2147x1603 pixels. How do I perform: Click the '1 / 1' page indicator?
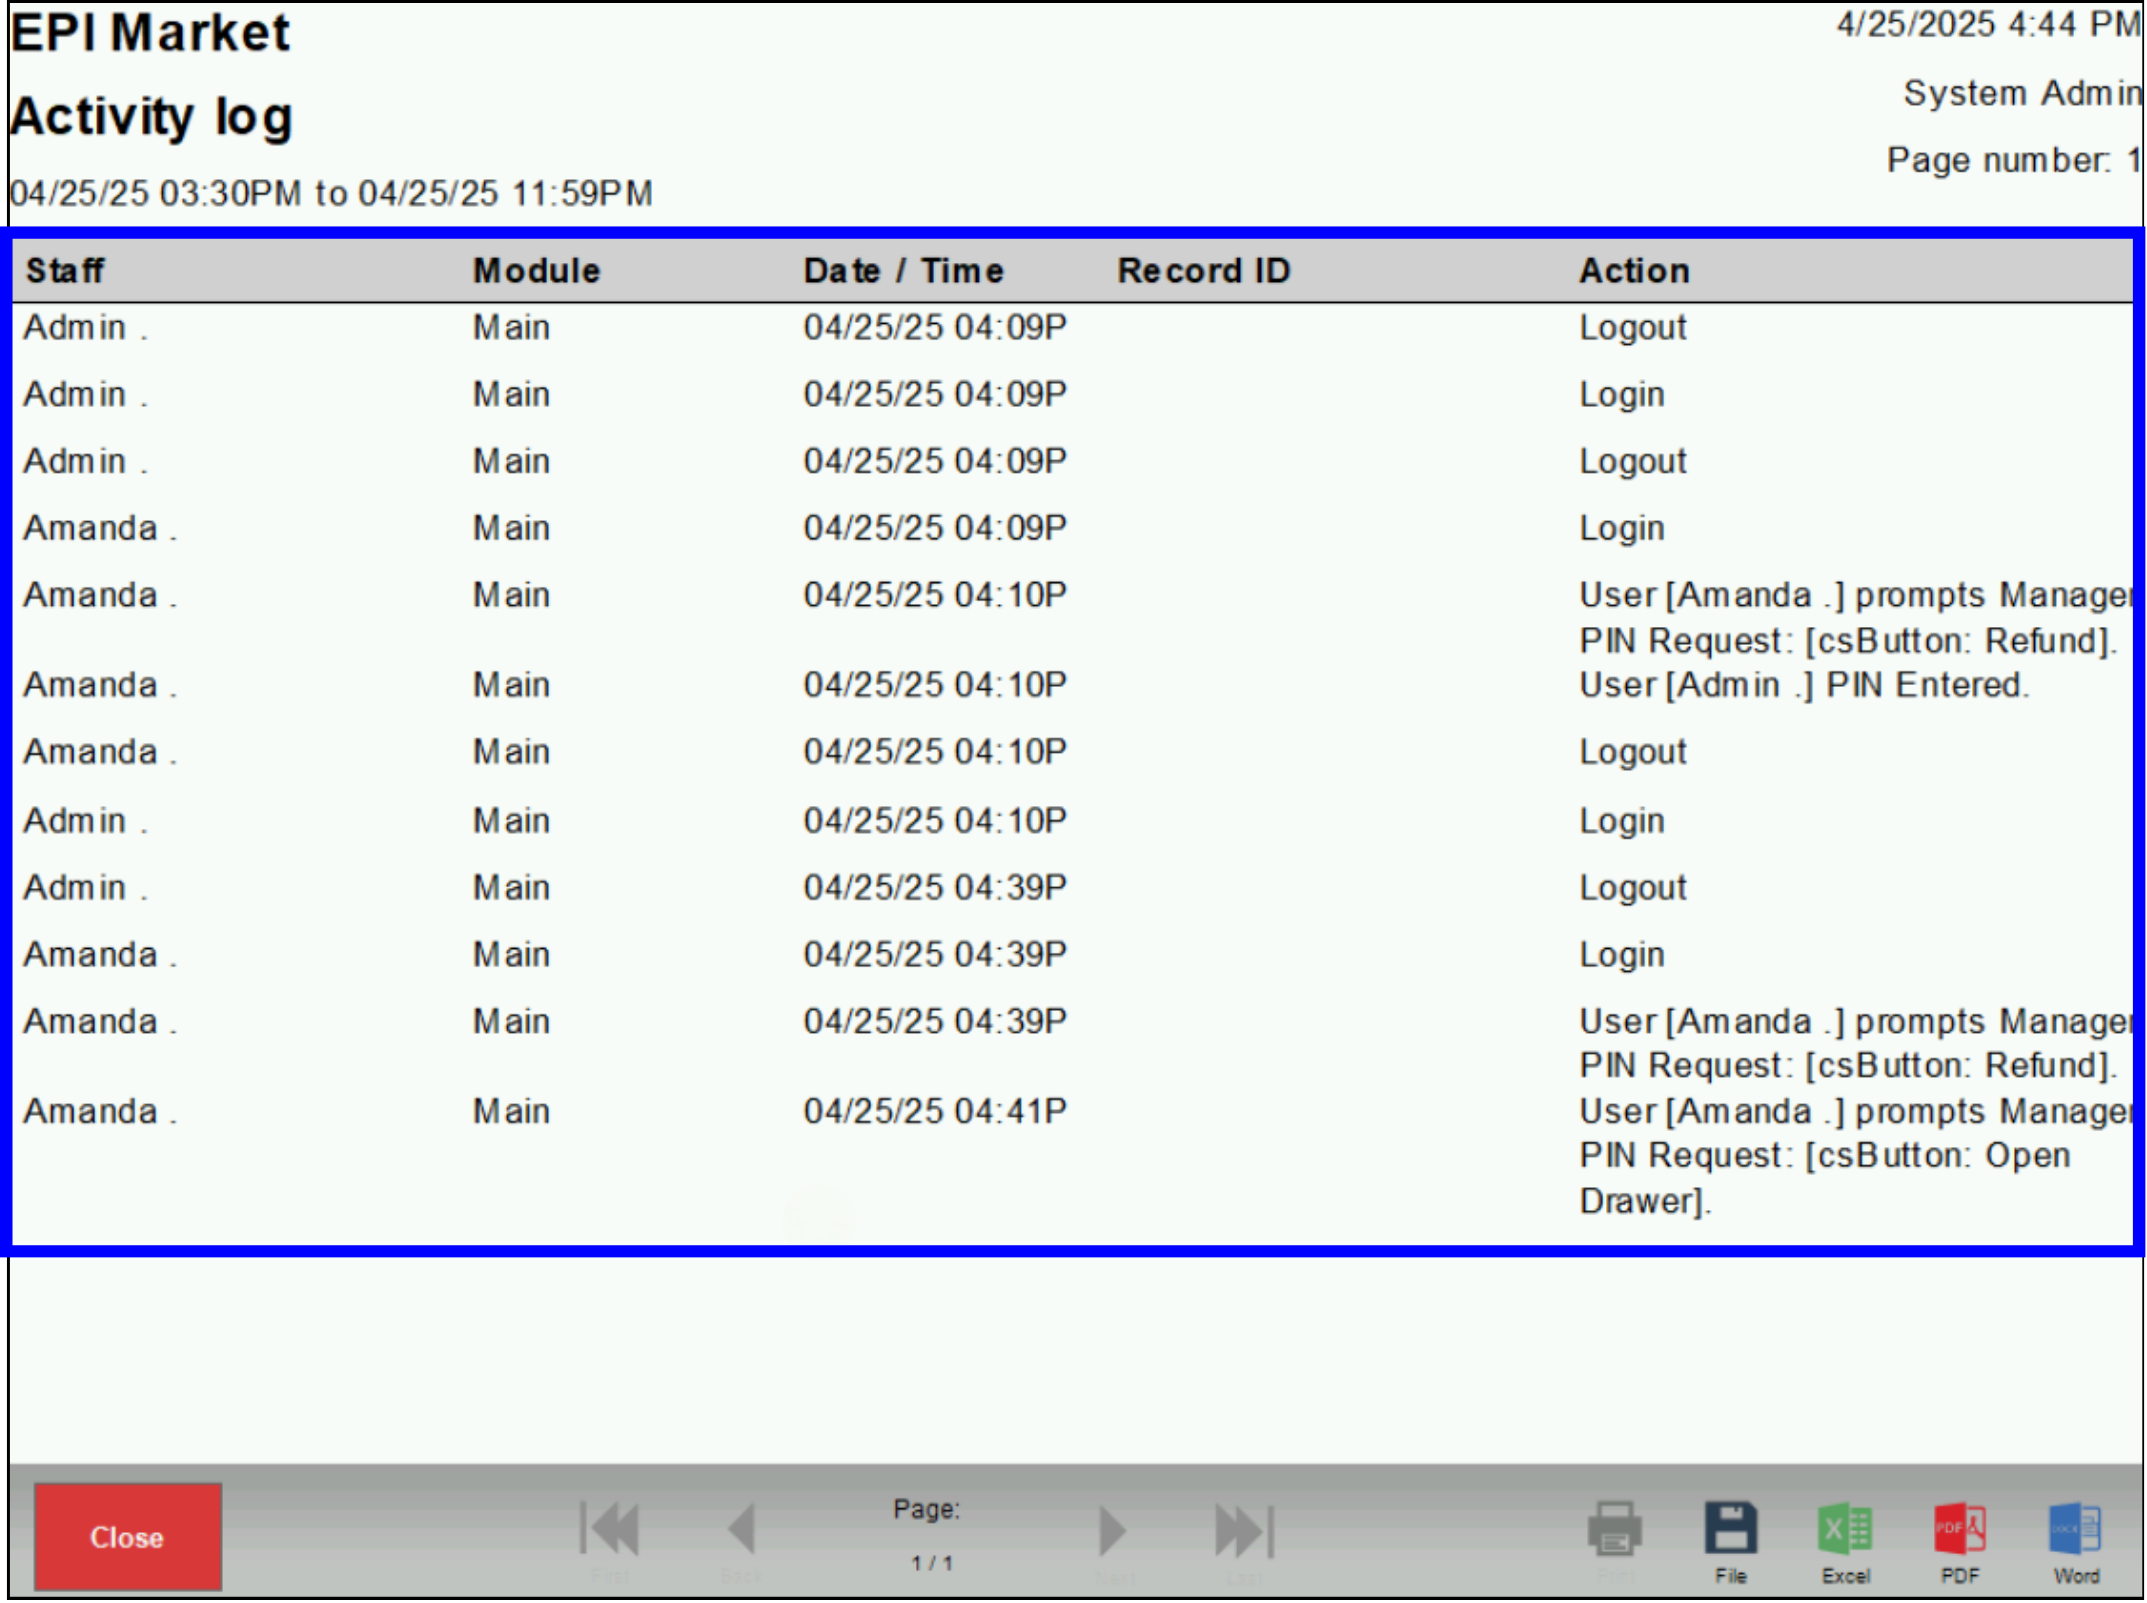[931, 1563]
